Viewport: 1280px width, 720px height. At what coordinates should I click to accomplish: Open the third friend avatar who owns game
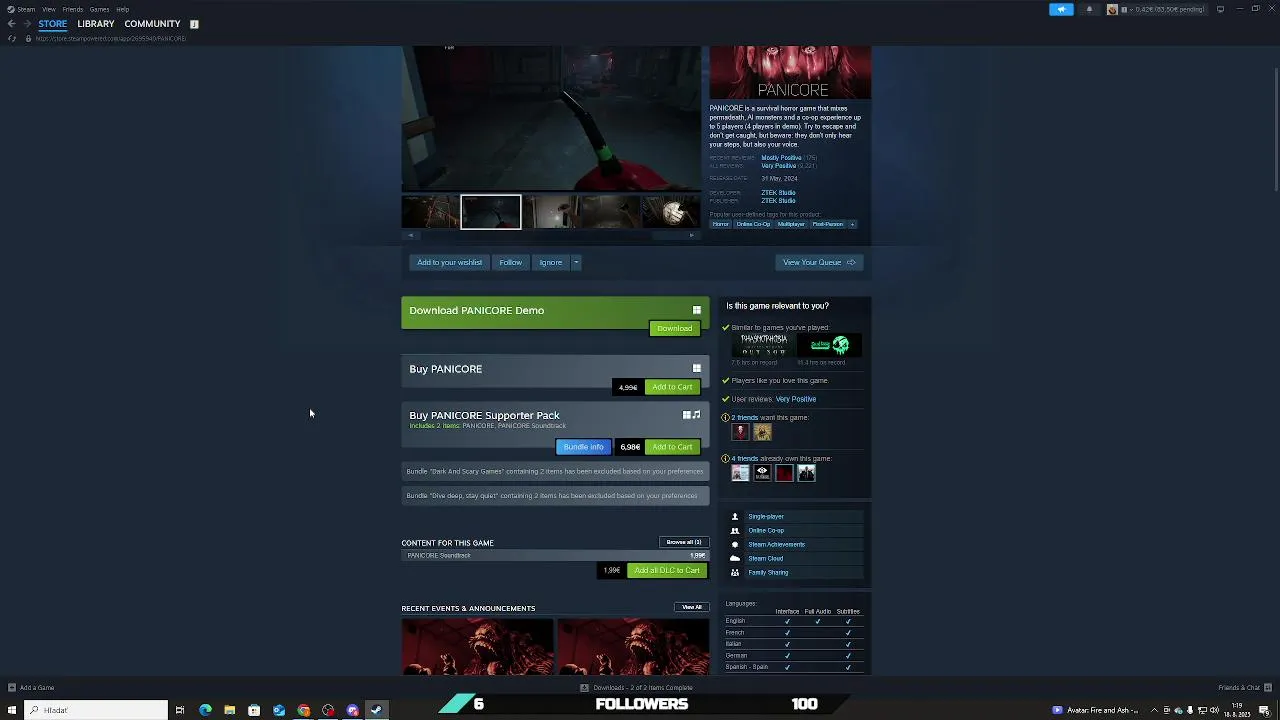(x=784, y=473)
